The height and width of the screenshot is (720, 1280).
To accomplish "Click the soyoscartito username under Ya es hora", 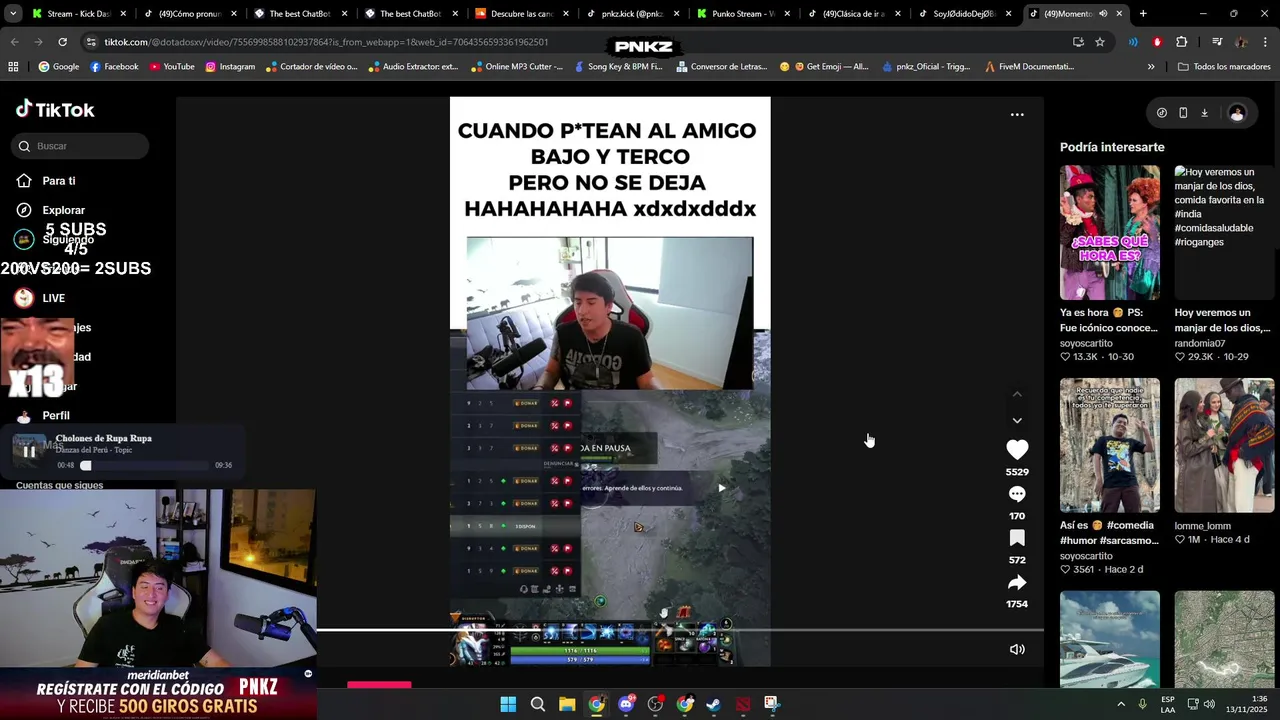I will 1086,343.
